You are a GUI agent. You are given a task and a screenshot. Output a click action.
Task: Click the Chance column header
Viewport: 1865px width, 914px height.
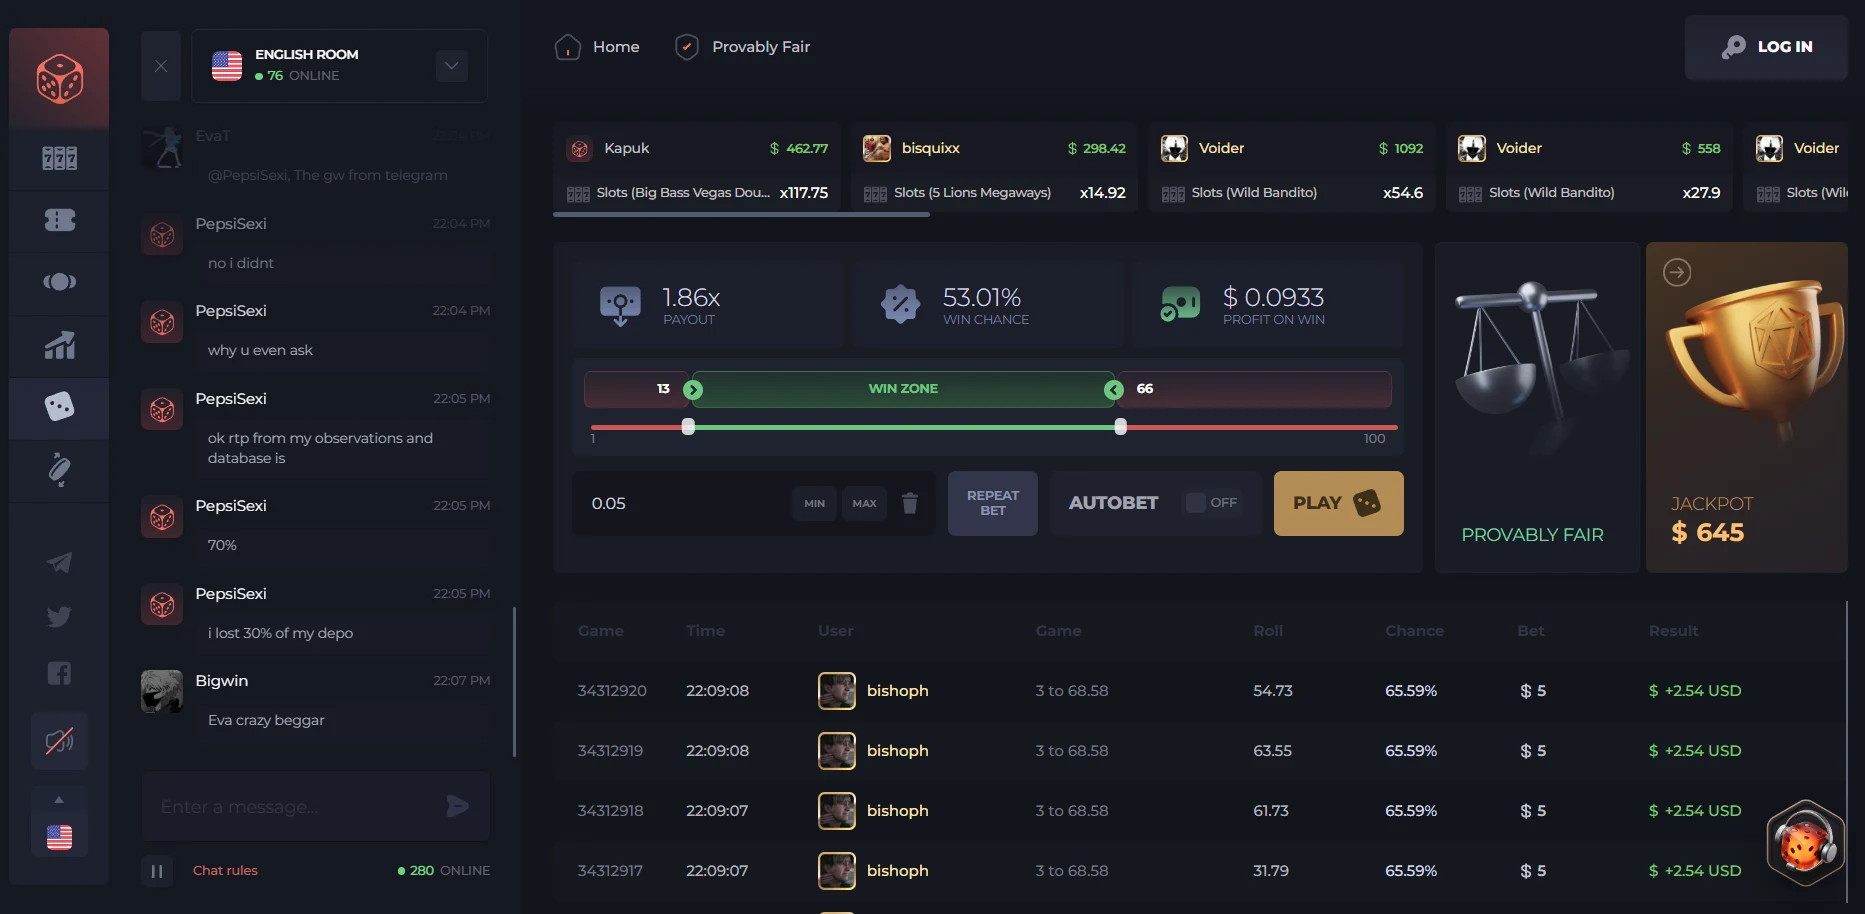click(x=1414, y=631)
